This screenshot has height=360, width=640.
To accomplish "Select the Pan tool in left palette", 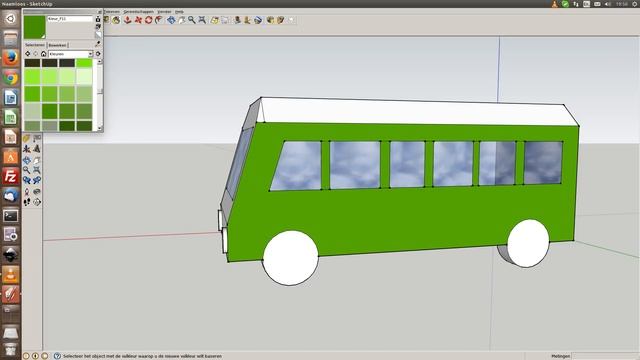I will click(x=37, y=160).
